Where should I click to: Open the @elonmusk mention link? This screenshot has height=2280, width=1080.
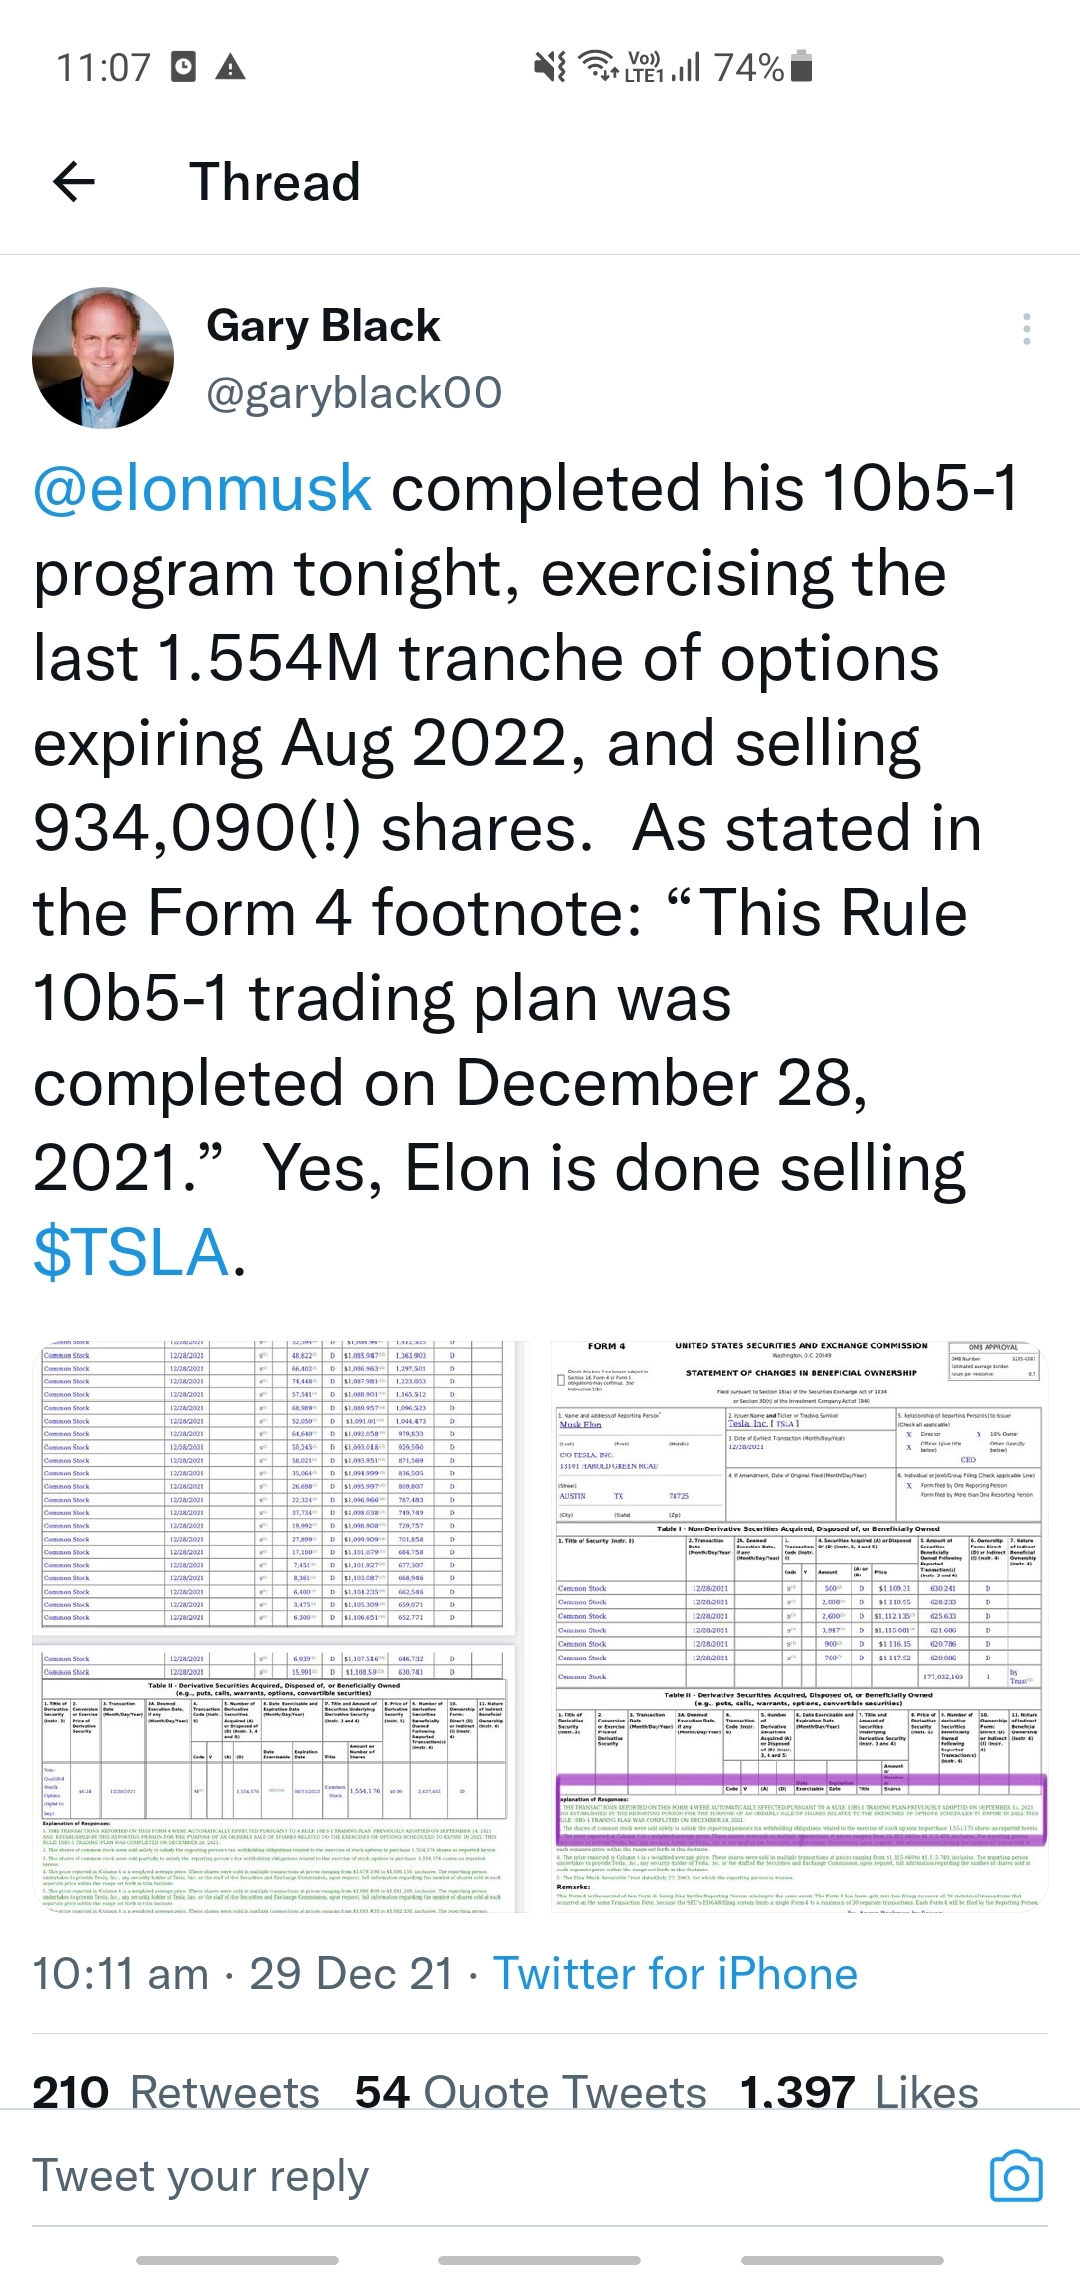pyautogui.click(x=203, y=489)
